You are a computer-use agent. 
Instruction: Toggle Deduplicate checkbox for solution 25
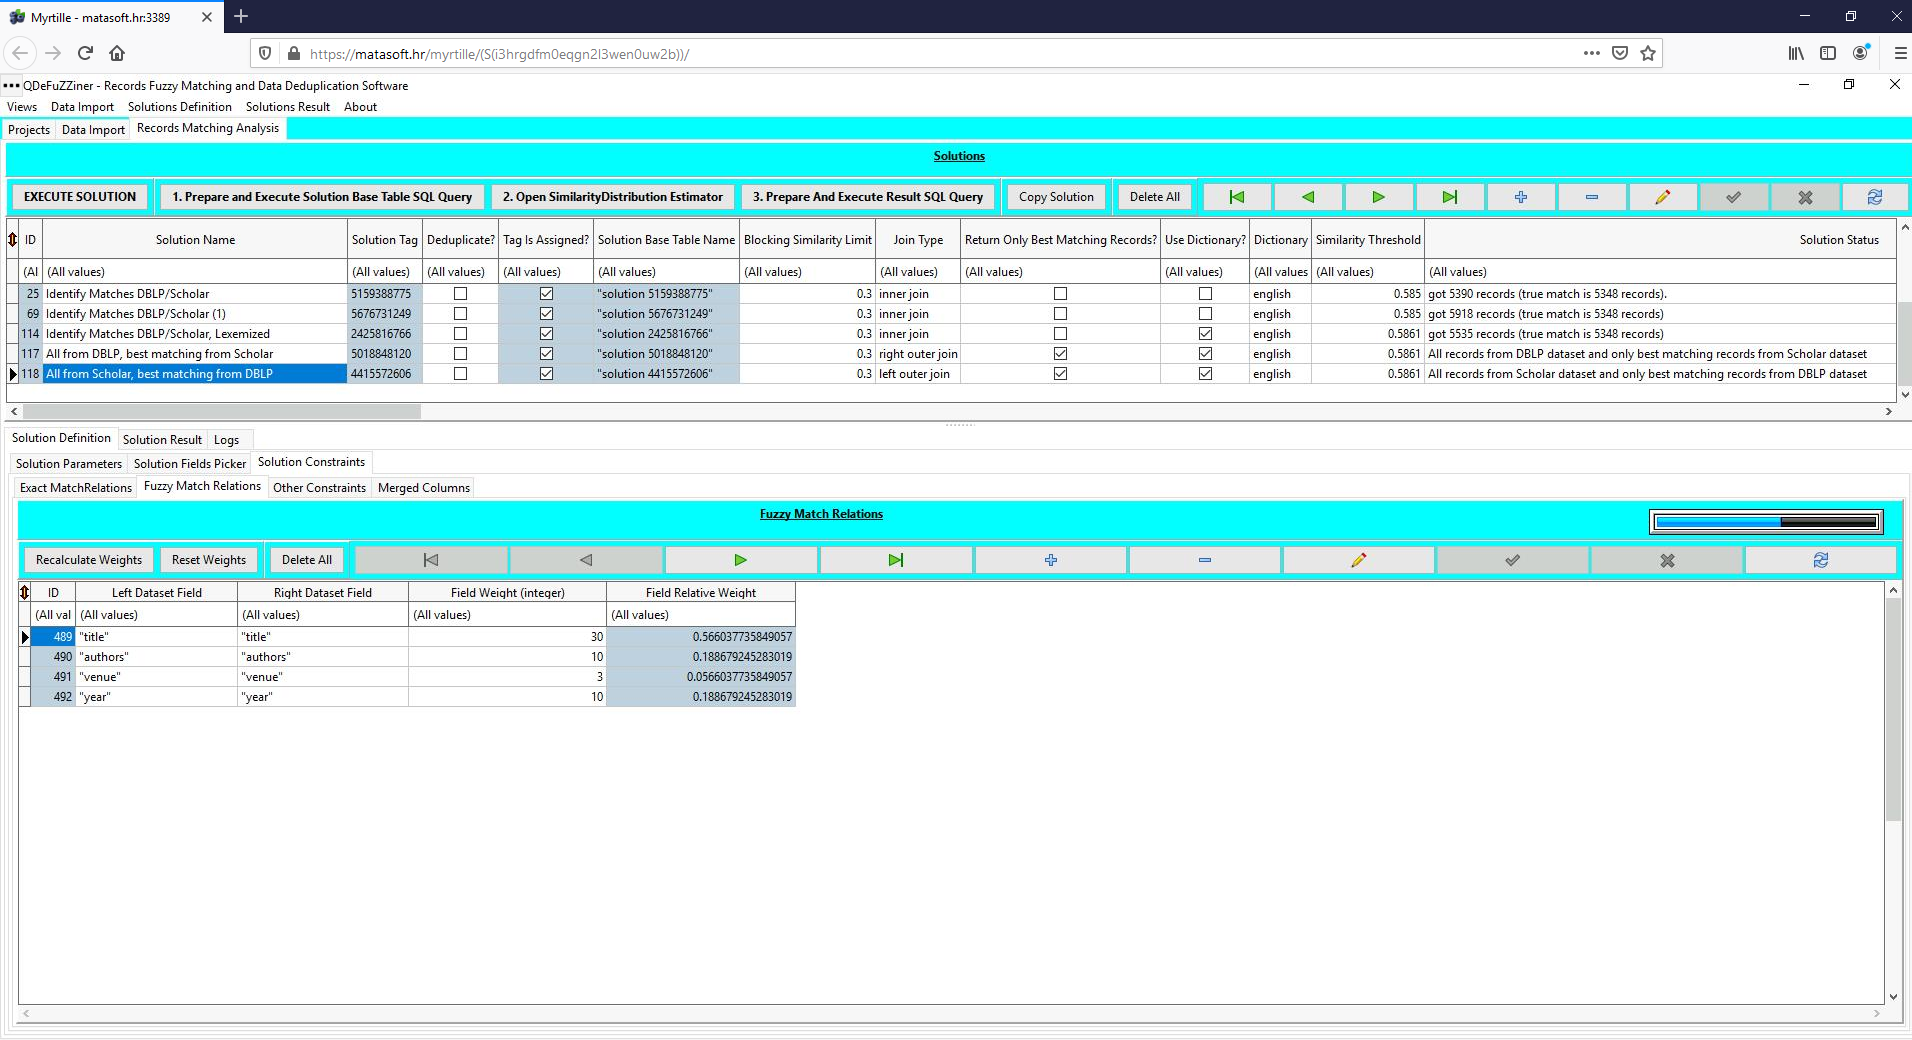(x=460, y=294)
